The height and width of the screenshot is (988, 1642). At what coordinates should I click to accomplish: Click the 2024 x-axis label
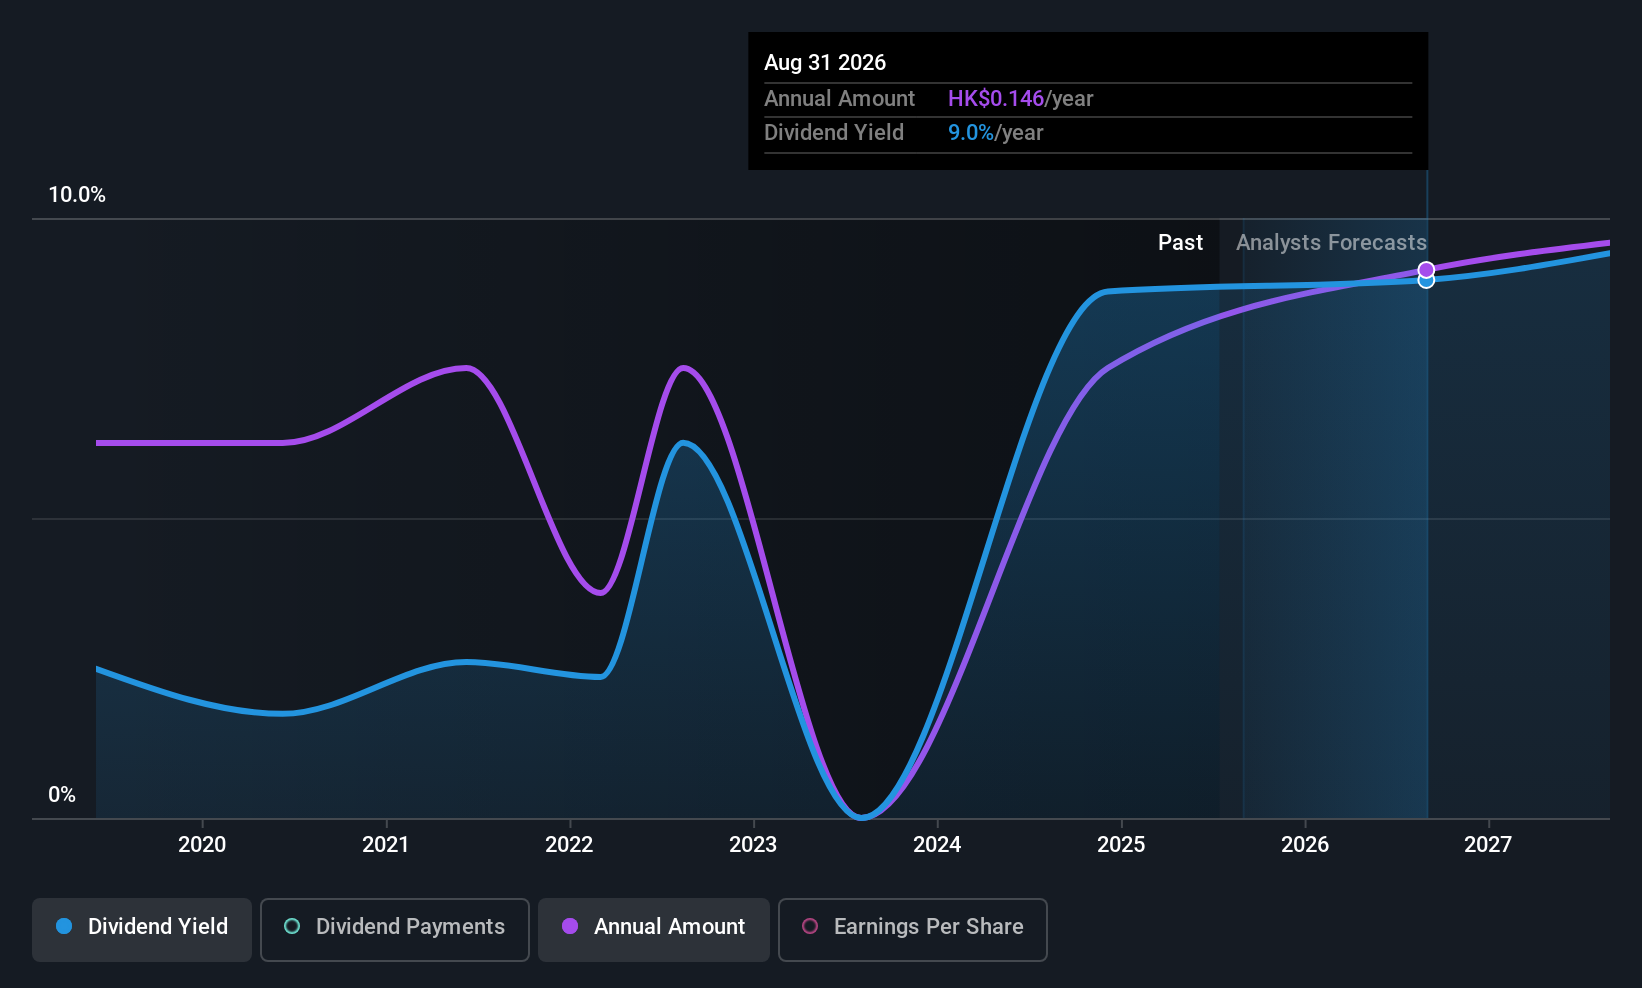[x=937, y=845]
